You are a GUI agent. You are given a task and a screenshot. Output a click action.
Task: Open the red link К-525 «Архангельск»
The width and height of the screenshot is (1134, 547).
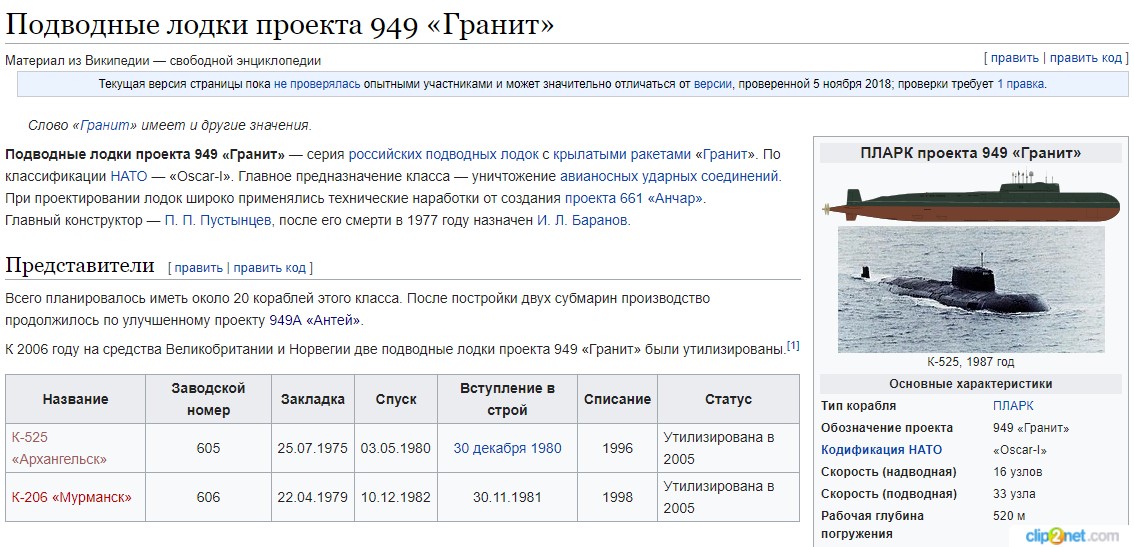(59, 449)
